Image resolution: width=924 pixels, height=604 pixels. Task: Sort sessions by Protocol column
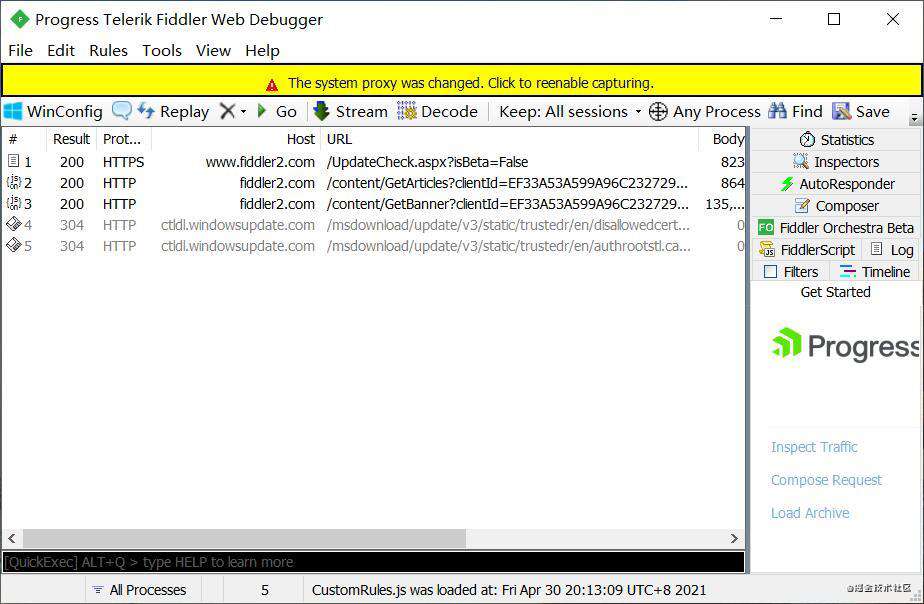[123, 139]
